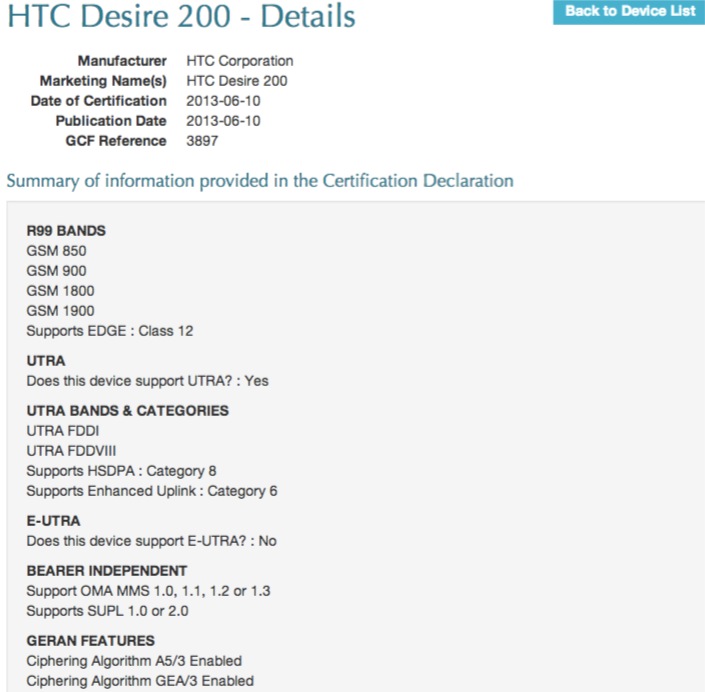The height and width of the screenshot is (692, 705).
Task: Click the R99 BANDS section header
Action: pos(66,231)
